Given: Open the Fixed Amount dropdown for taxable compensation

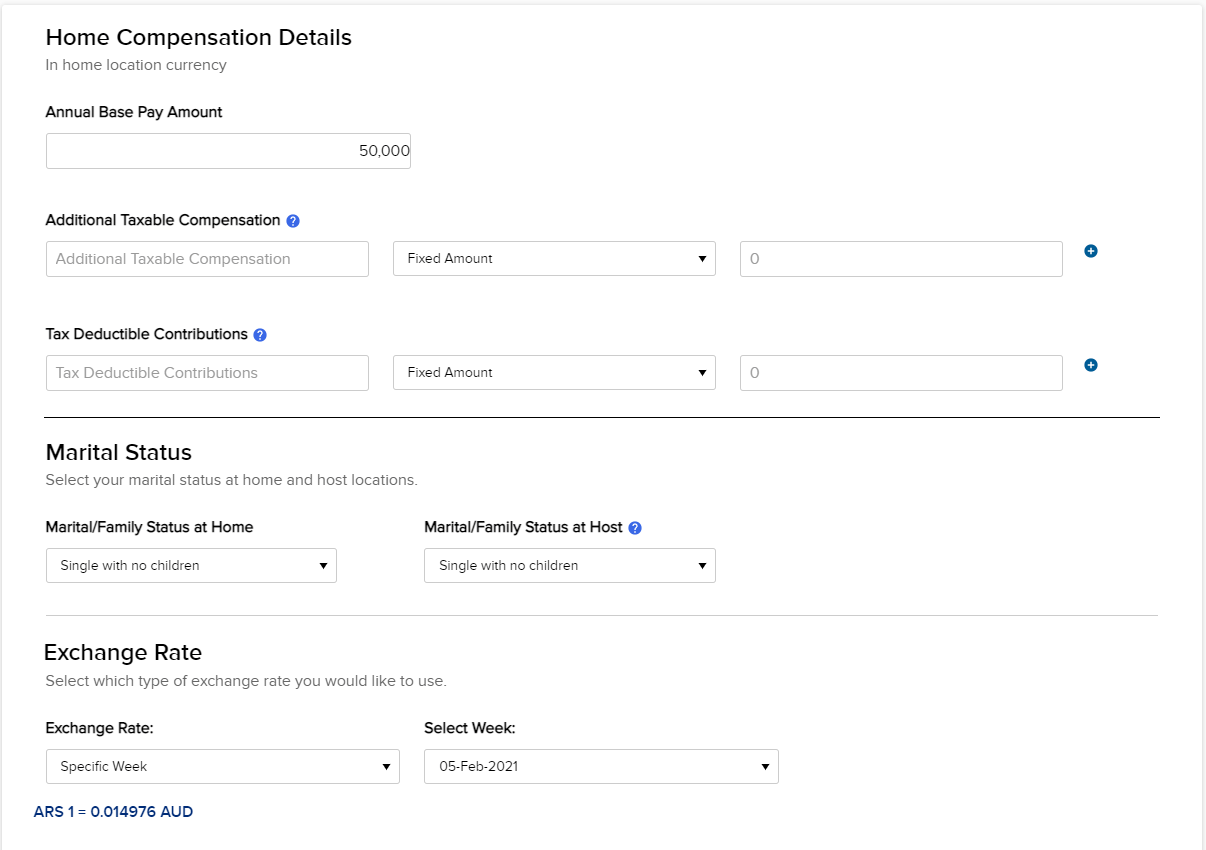Looking at the screenshot, I should coord(554,258).
